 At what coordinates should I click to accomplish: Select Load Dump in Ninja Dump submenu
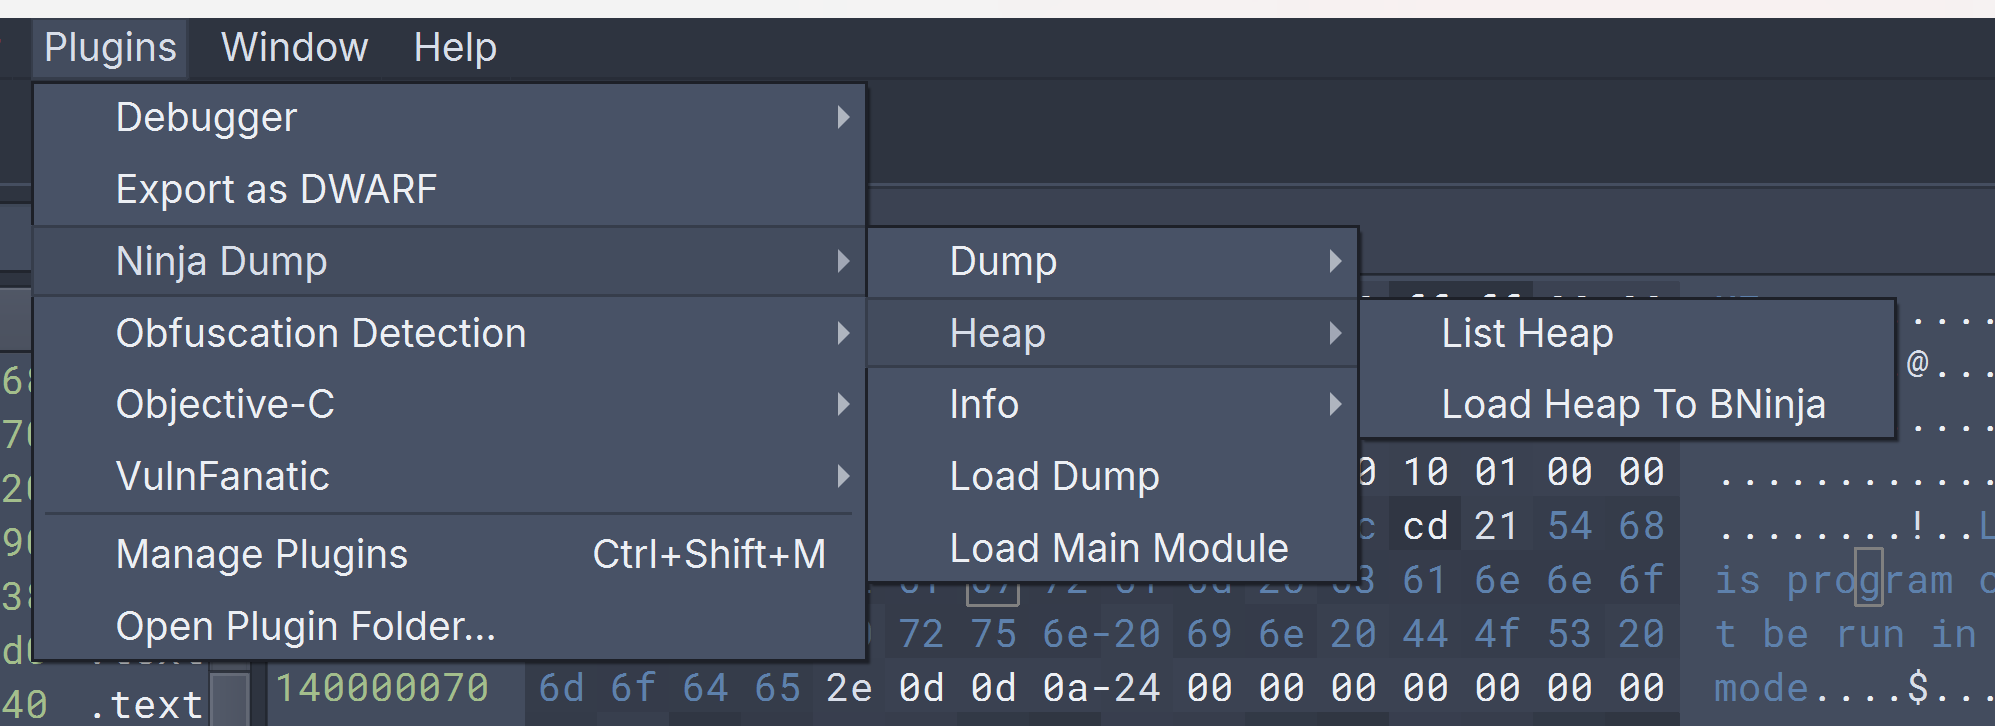pyautogui.click(x=1112, y=476)
